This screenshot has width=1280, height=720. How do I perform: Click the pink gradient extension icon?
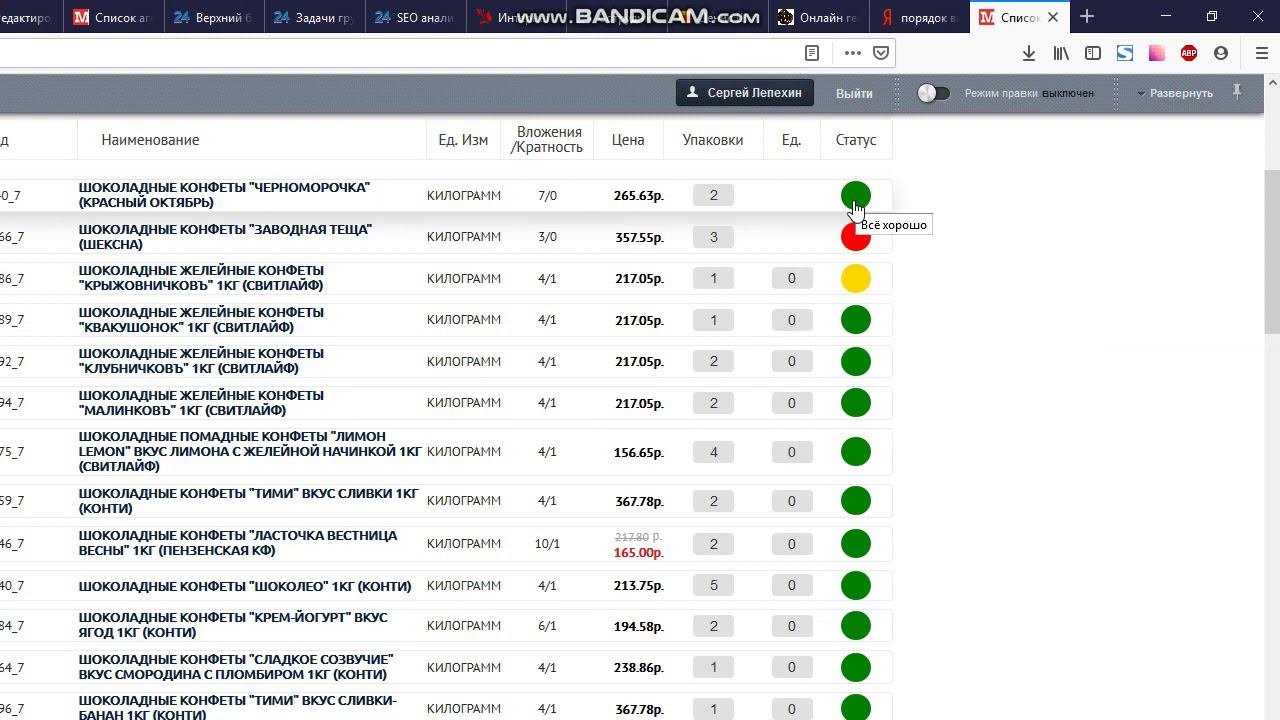[x=1157, y=53]
